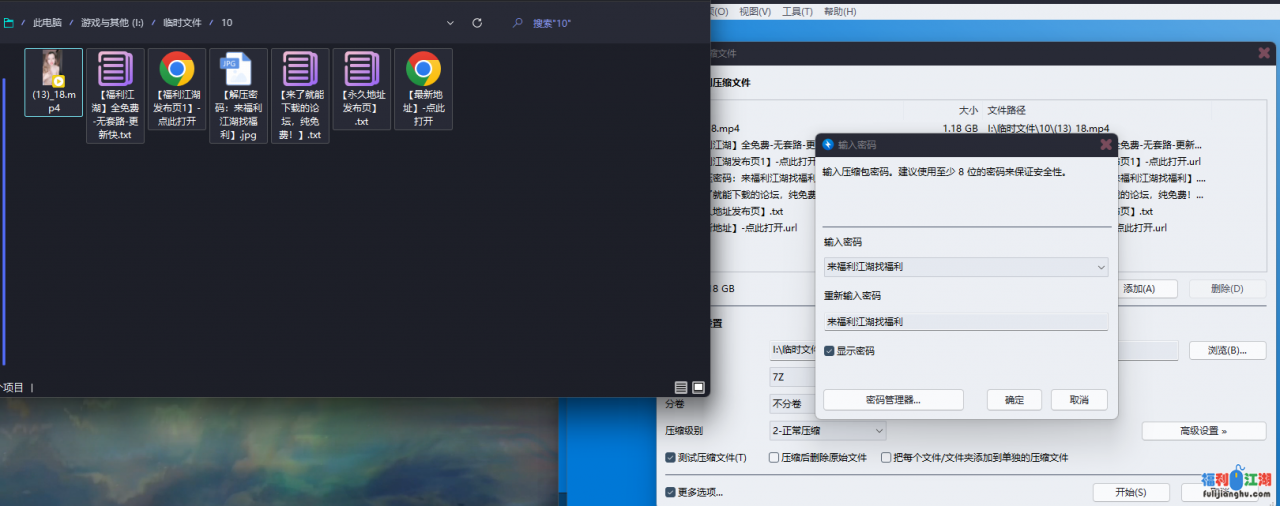Select the 全免费-无套路 txt file icon
The image size is (1280, 506).
115,70
